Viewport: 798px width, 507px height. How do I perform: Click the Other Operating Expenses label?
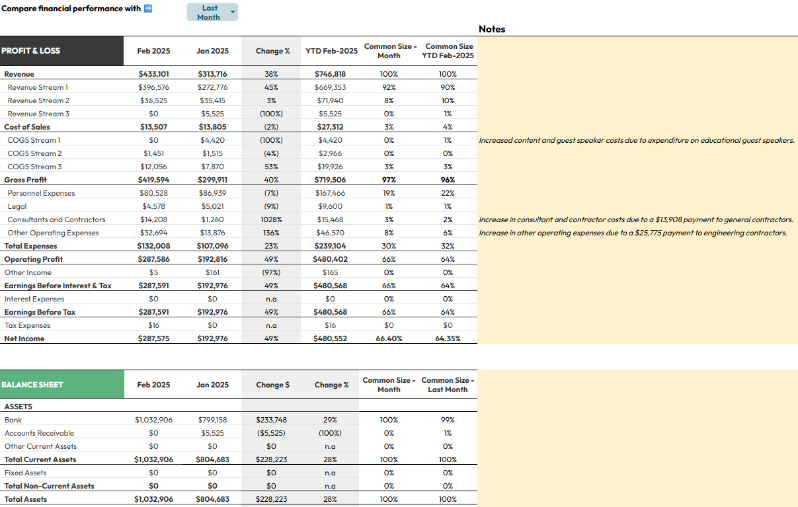[x=53, y=233]
